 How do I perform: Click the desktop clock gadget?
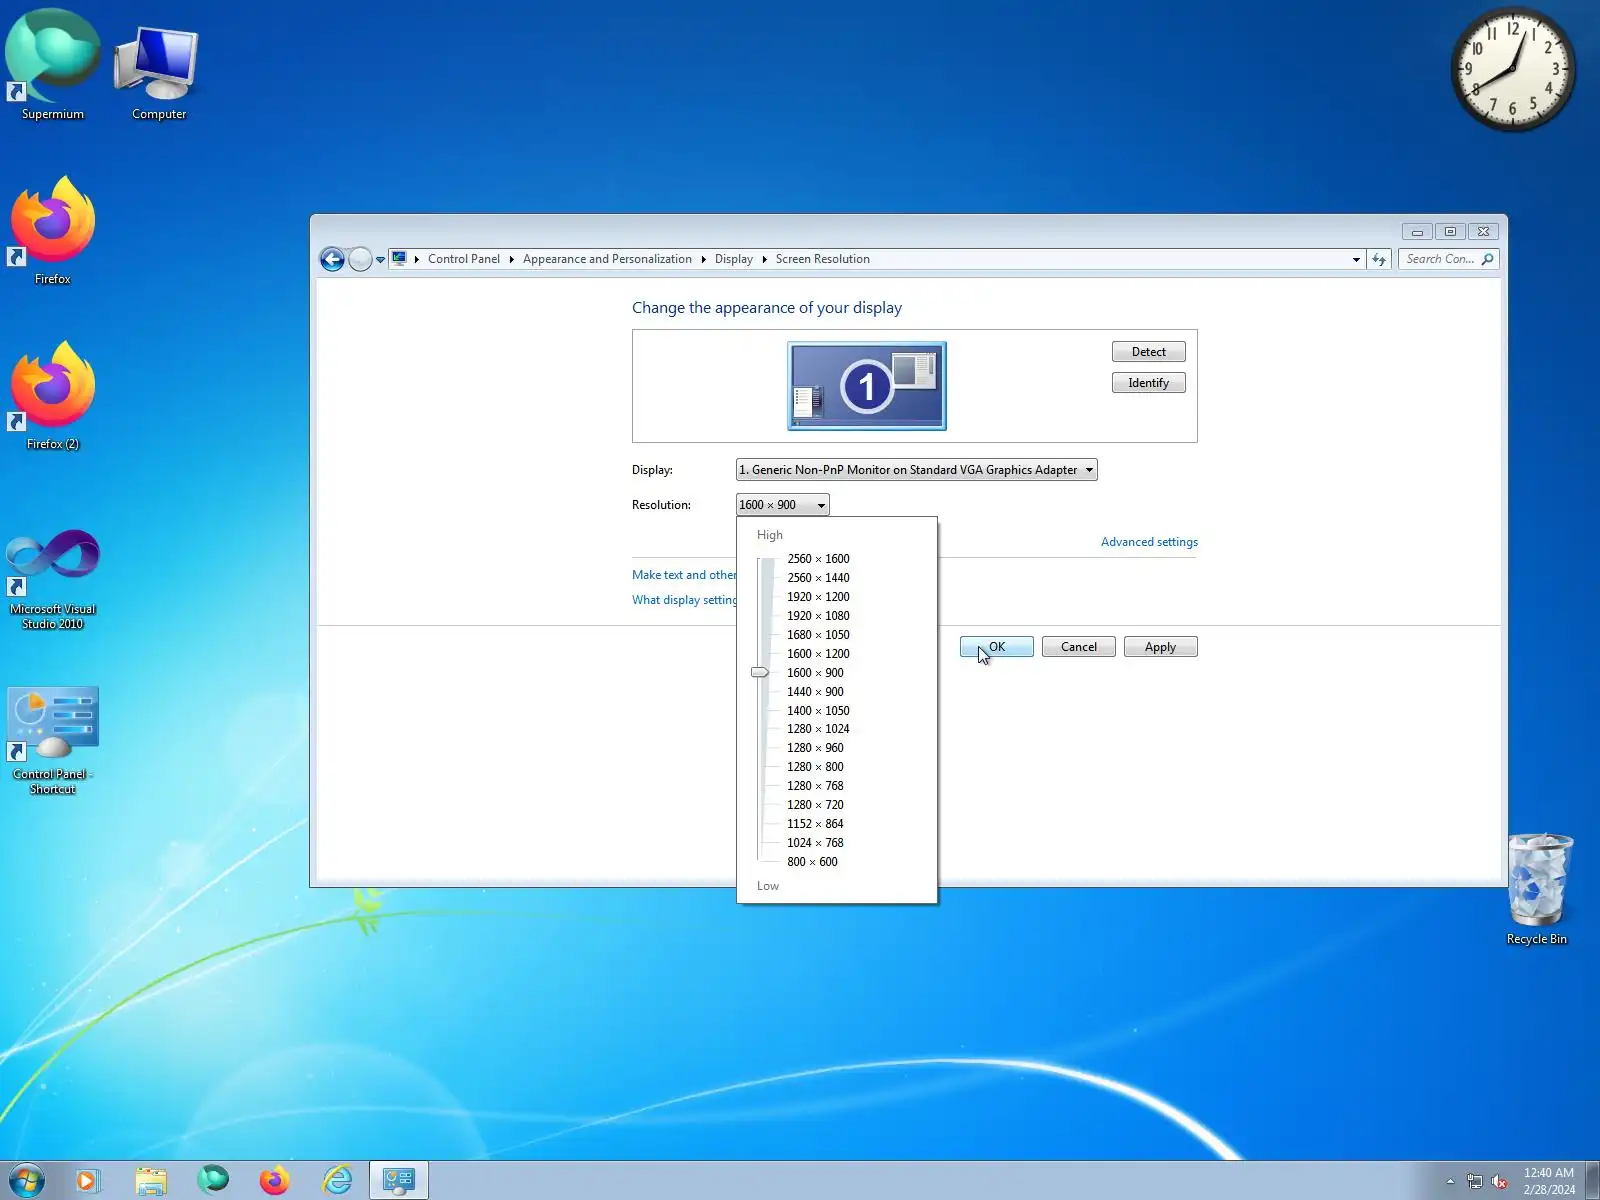coord(1513,69)
